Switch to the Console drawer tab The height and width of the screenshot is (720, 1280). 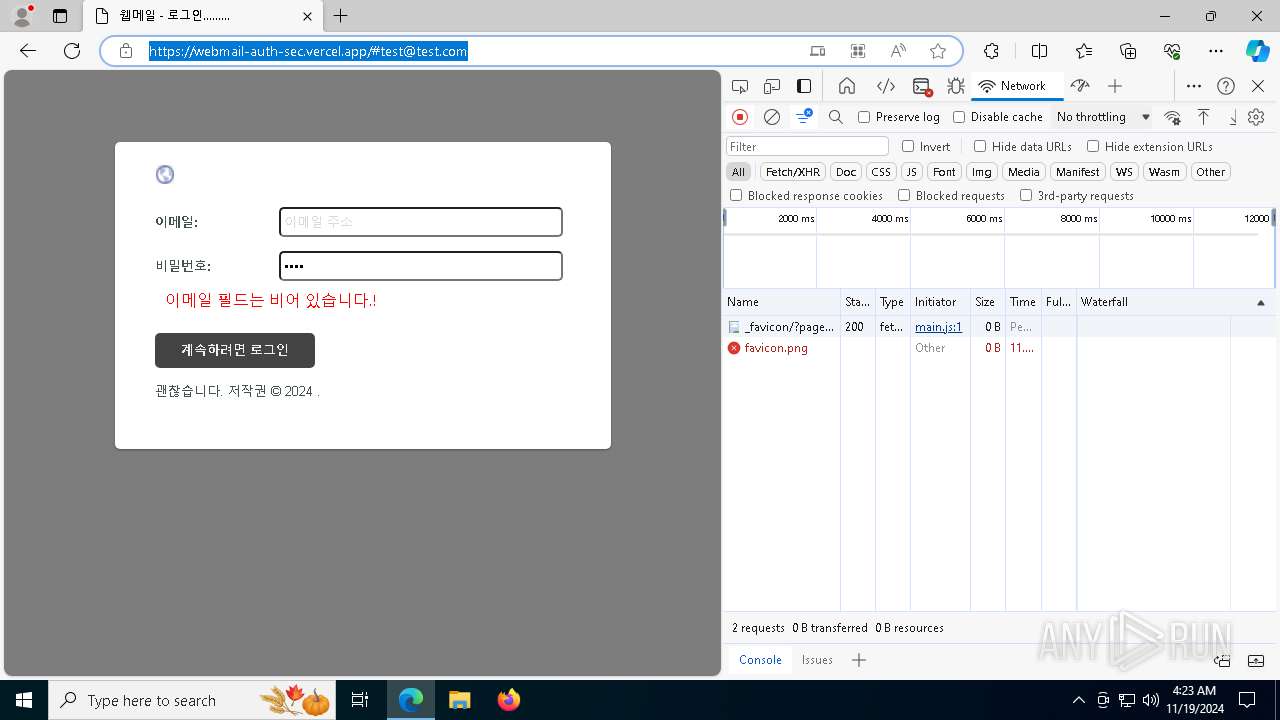(760, 660)
